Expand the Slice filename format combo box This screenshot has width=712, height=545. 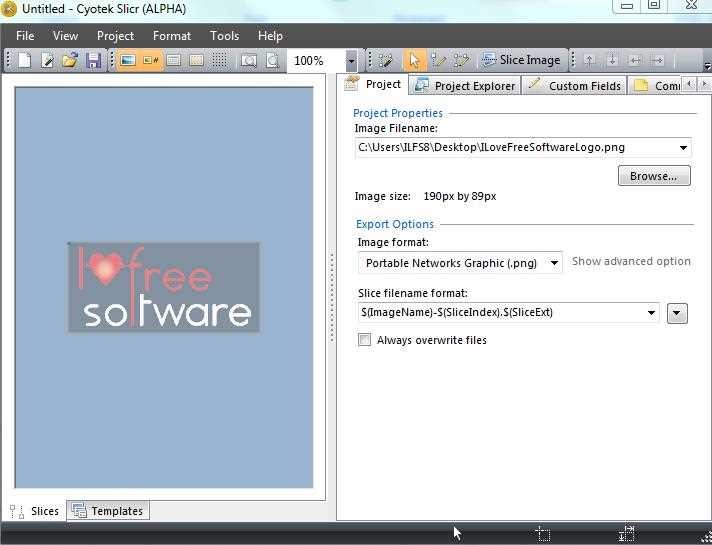coord(651,313)
